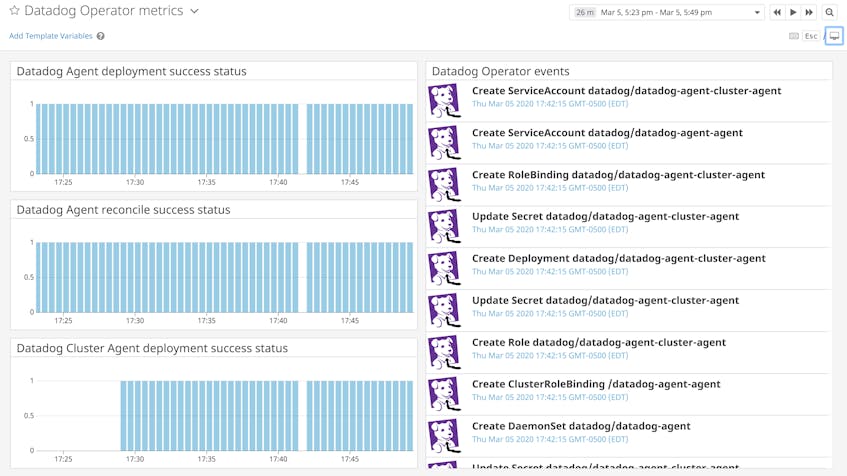The width and height of the screenshot is (847, 476).
Task: Click the Datadog logo beside Create Deployment event
Action: pos(445,267)
